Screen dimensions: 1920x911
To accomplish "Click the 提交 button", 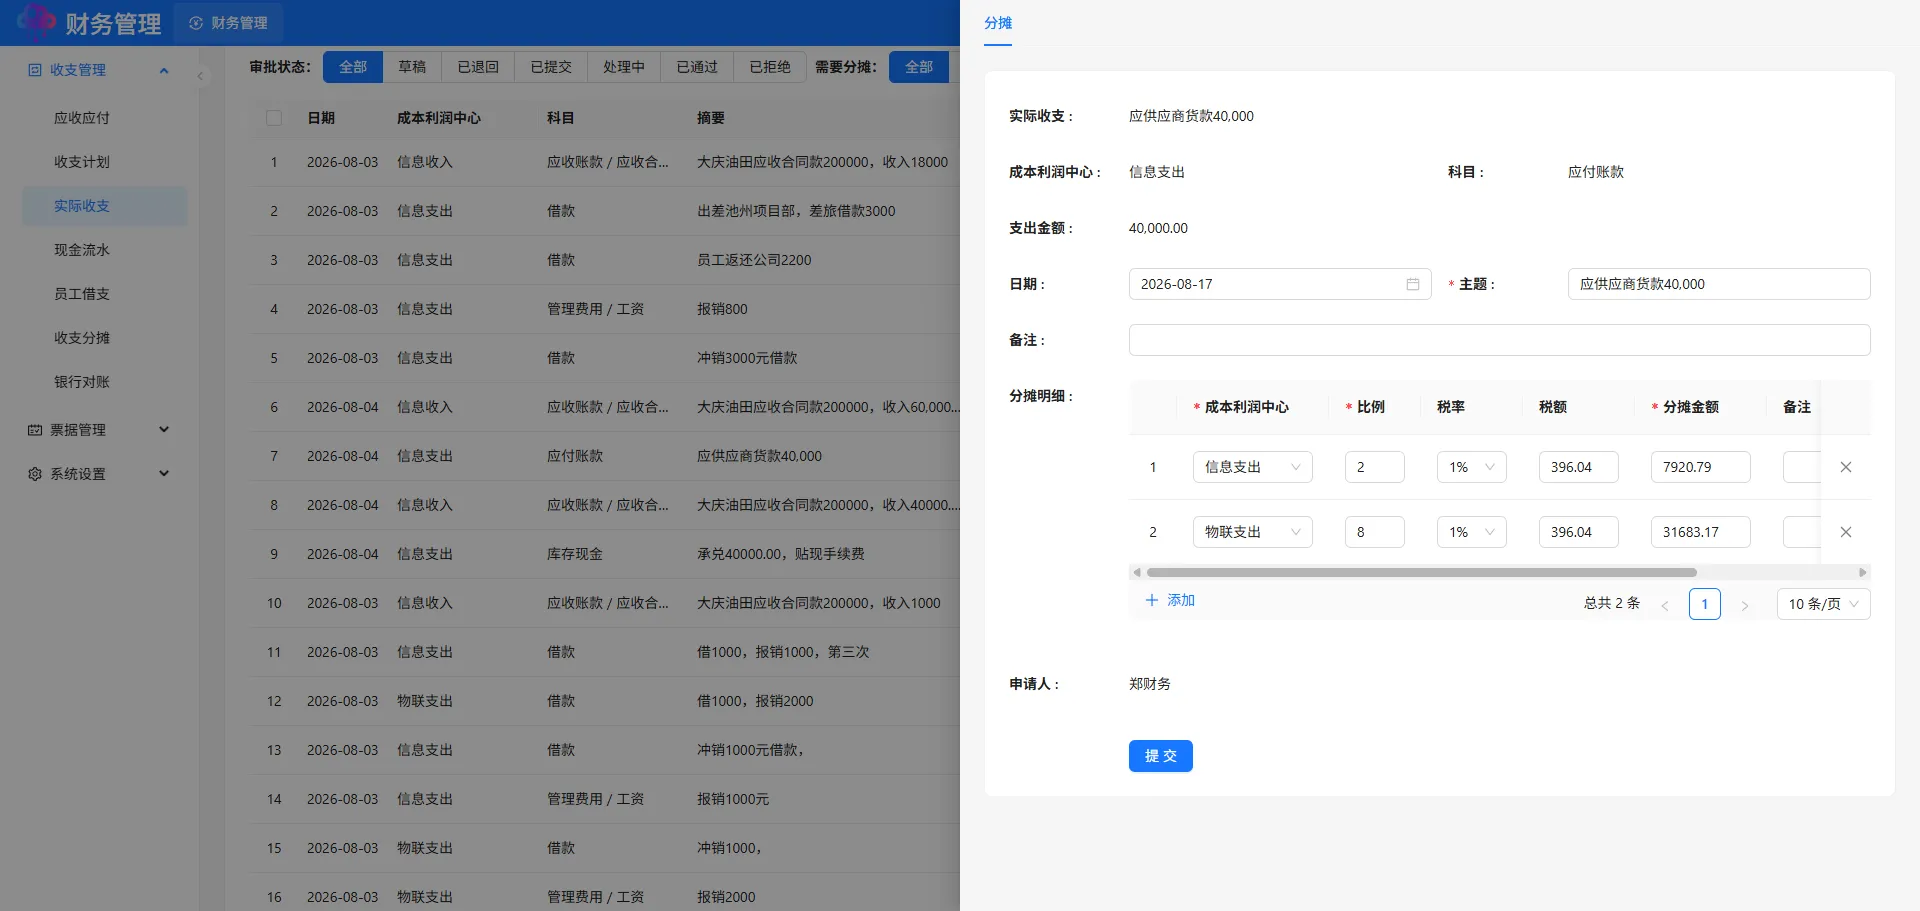I will 1160,756.
